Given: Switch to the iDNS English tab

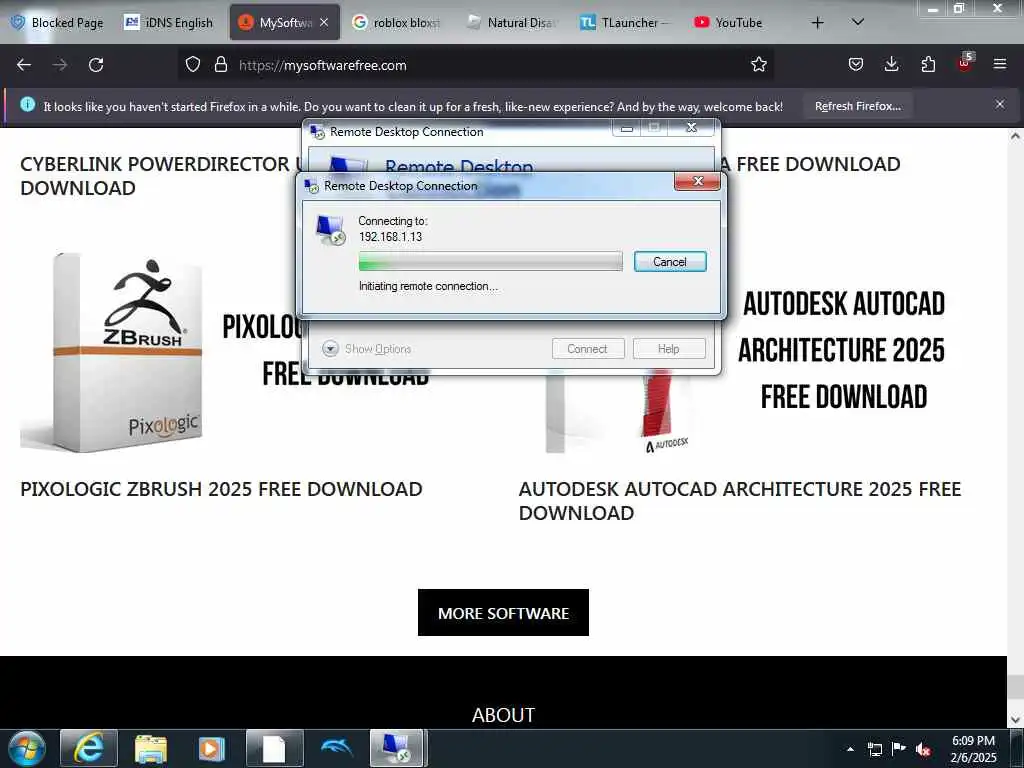Looking at the screenshot, I should (169, 23).
